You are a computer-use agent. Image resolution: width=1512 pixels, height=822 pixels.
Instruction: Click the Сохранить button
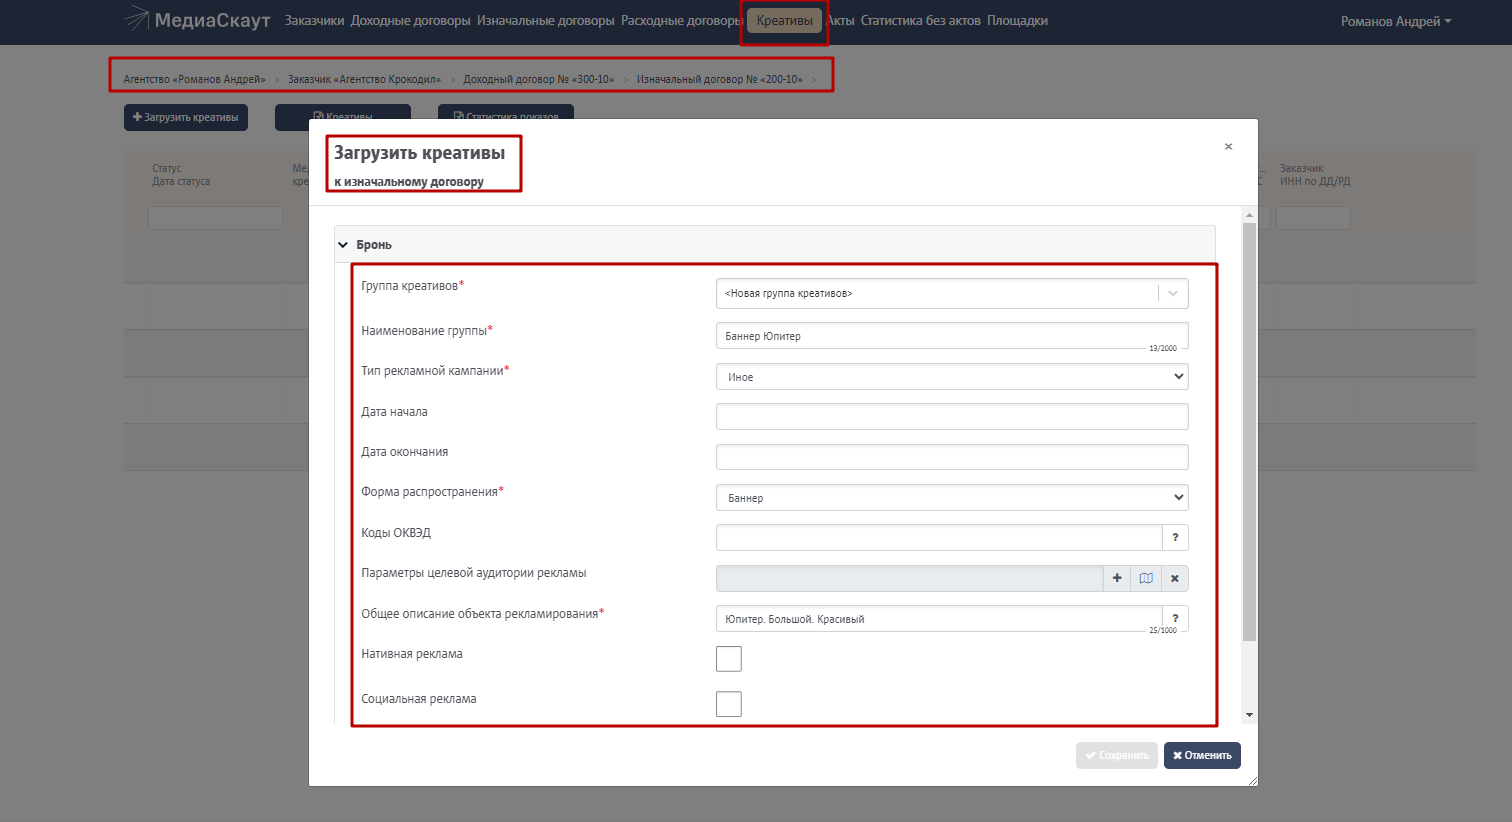pos(1116,755)
